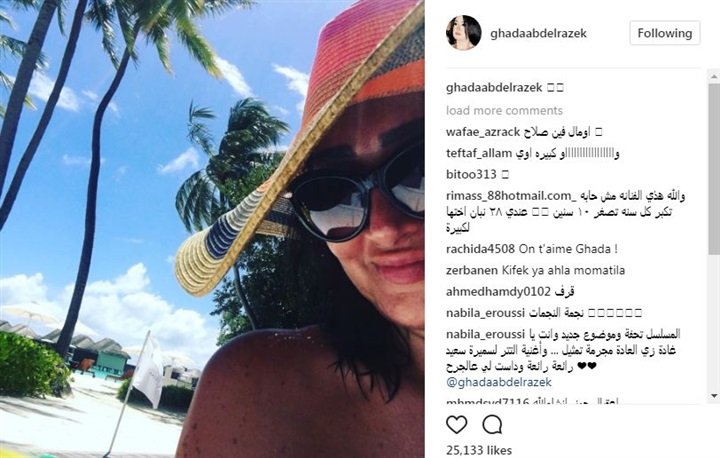
Task: Open teftaf_allam commenter profile
Action: coord(478,153)
